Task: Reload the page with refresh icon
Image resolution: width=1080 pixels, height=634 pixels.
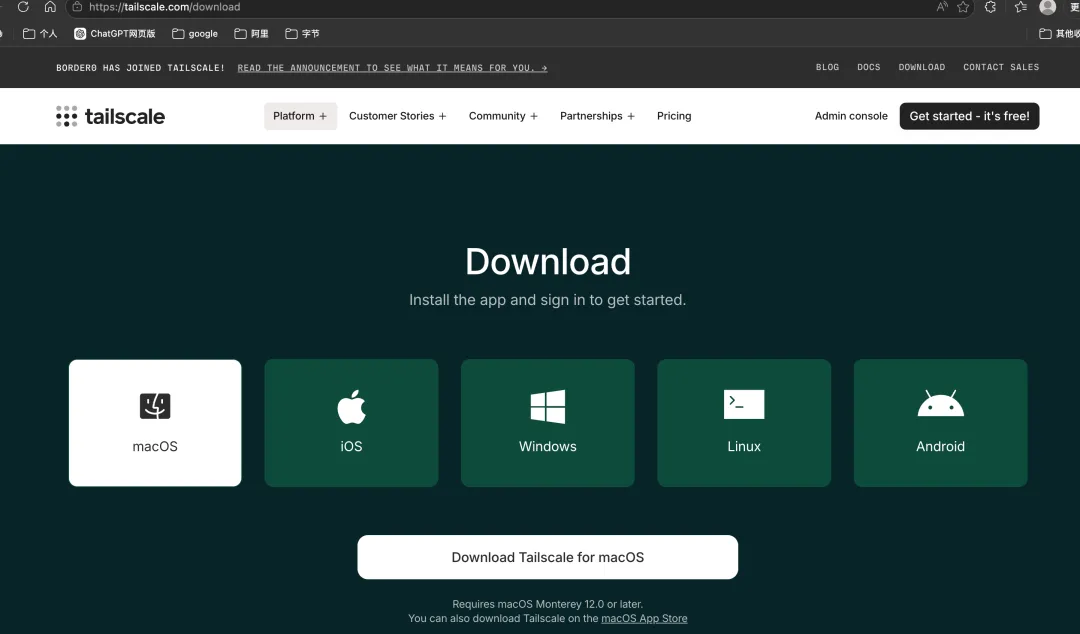Action: point(23,7)
